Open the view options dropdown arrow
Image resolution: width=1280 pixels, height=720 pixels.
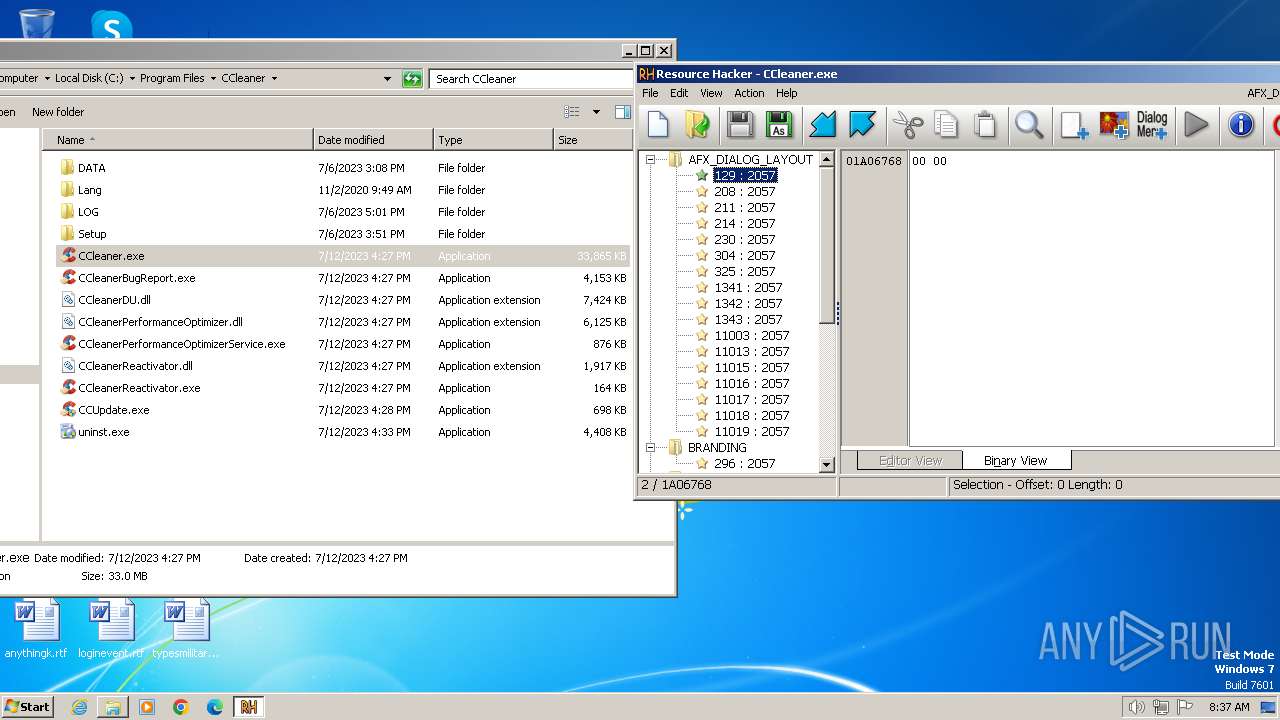click(596, 112)
